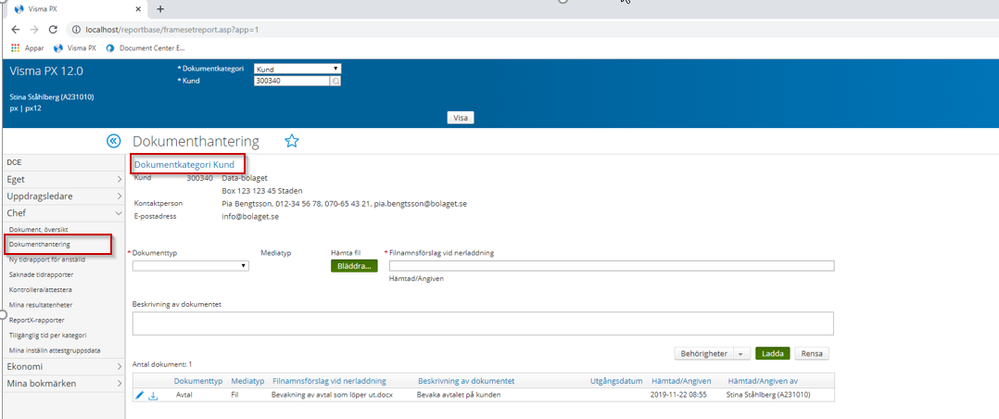Sort by Hämtad/Angiven column header

point(680,381)
